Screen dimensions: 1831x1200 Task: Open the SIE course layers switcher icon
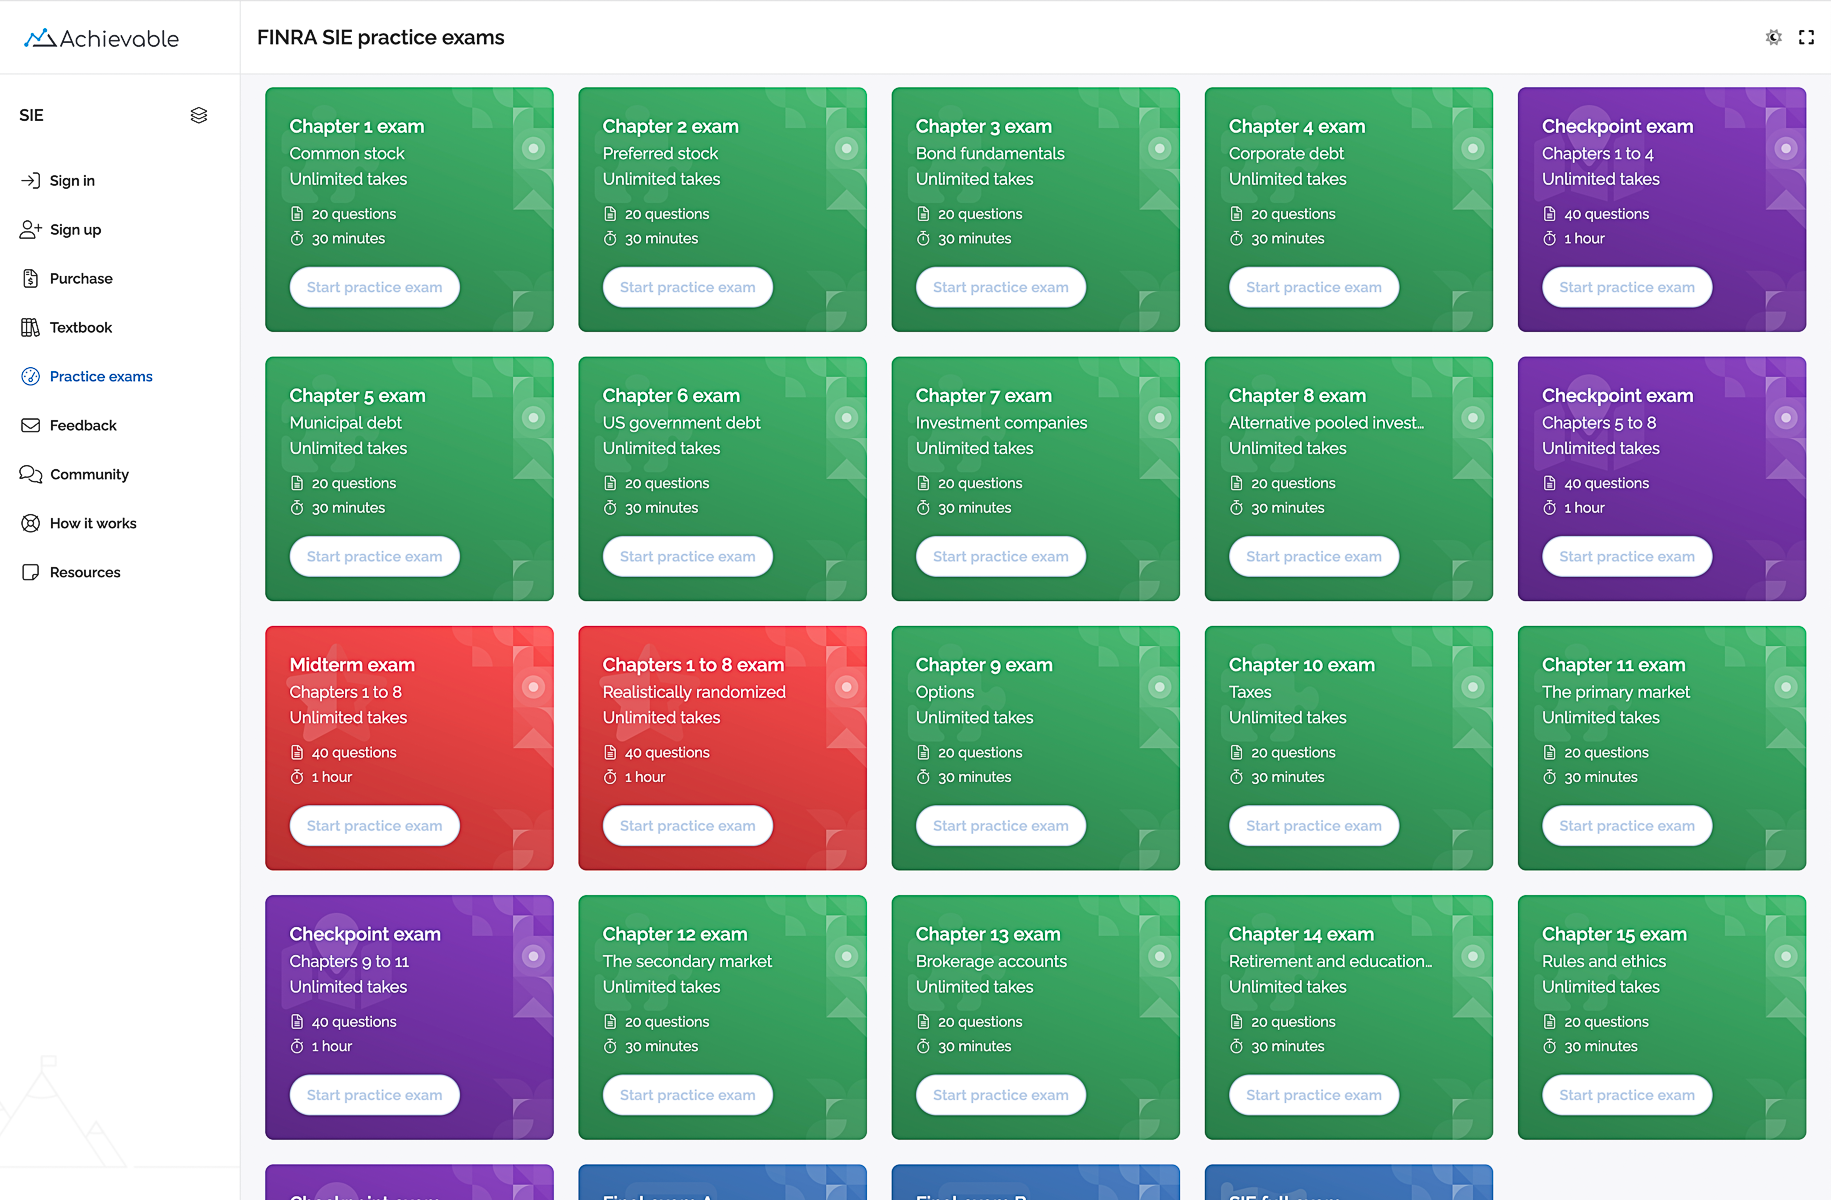199,115
